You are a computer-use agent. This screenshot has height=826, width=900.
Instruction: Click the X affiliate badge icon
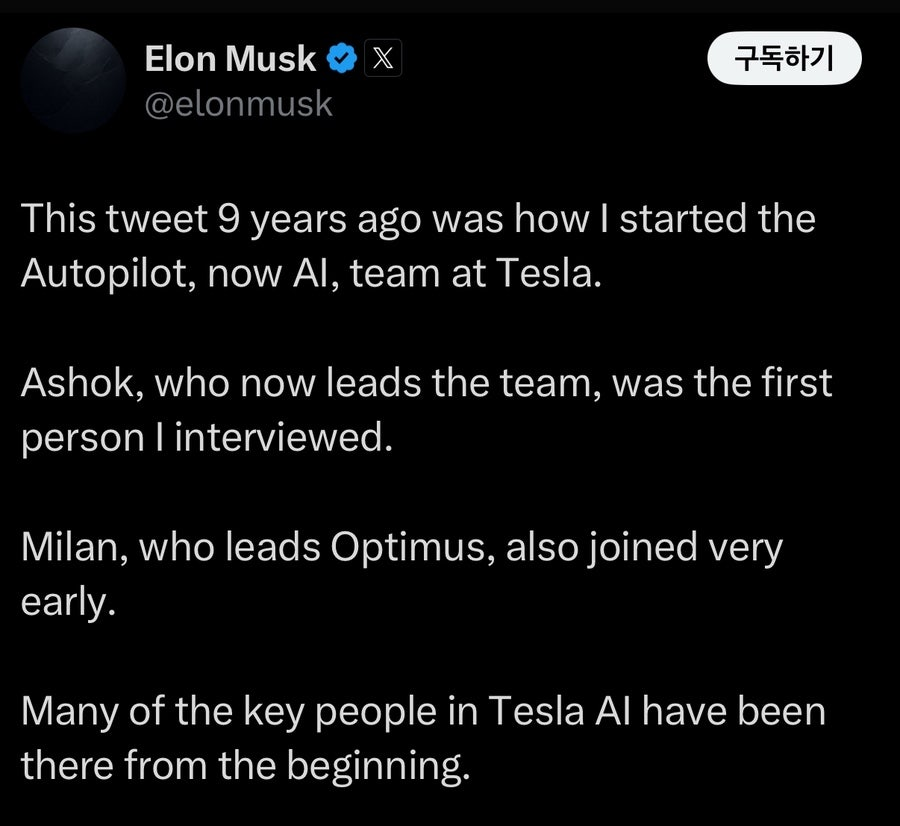point(383,58)
